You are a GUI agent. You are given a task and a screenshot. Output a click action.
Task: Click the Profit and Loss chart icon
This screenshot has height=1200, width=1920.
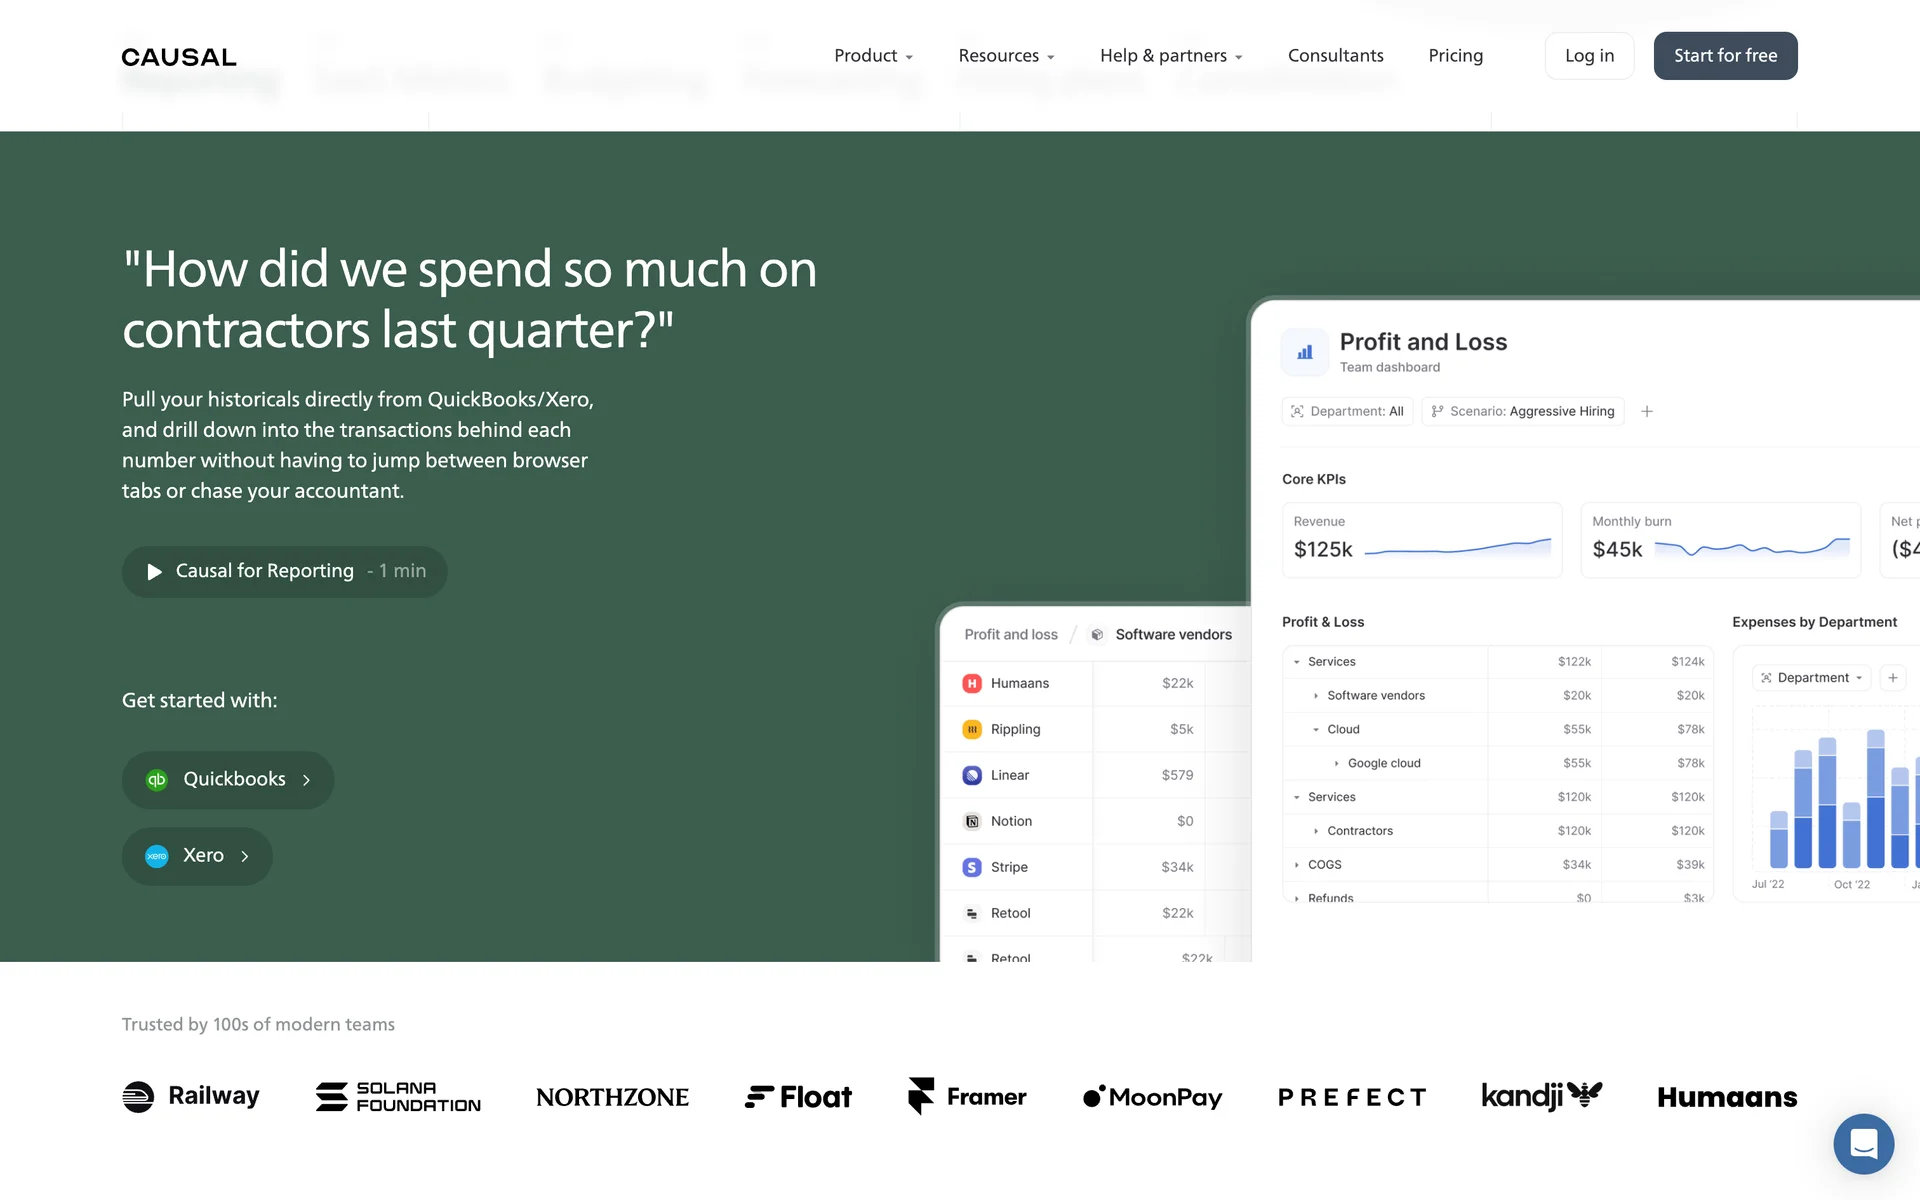(x=1305, y=352)
